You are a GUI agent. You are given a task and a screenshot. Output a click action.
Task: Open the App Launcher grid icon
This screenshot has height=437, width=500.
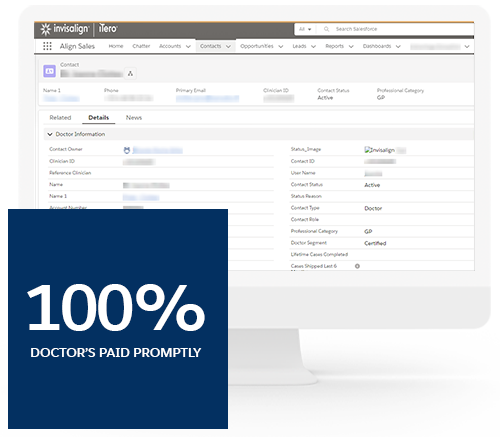coord(47,46)
